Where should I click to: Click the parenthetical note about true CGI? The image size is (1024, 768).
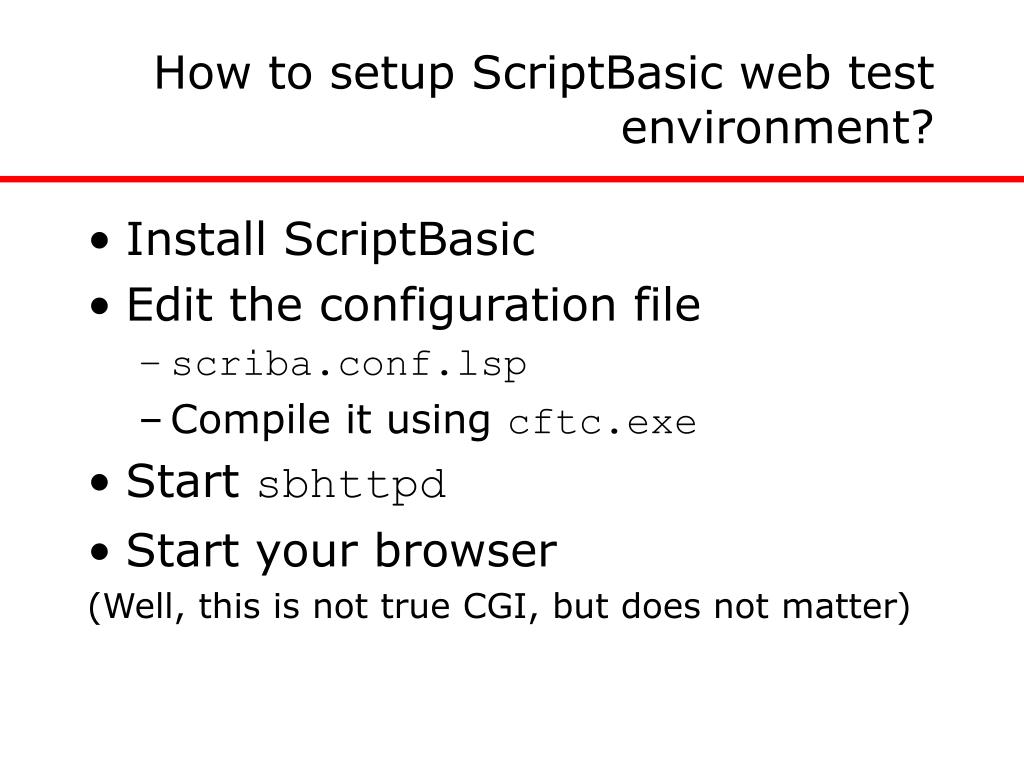tap(499, 607)
